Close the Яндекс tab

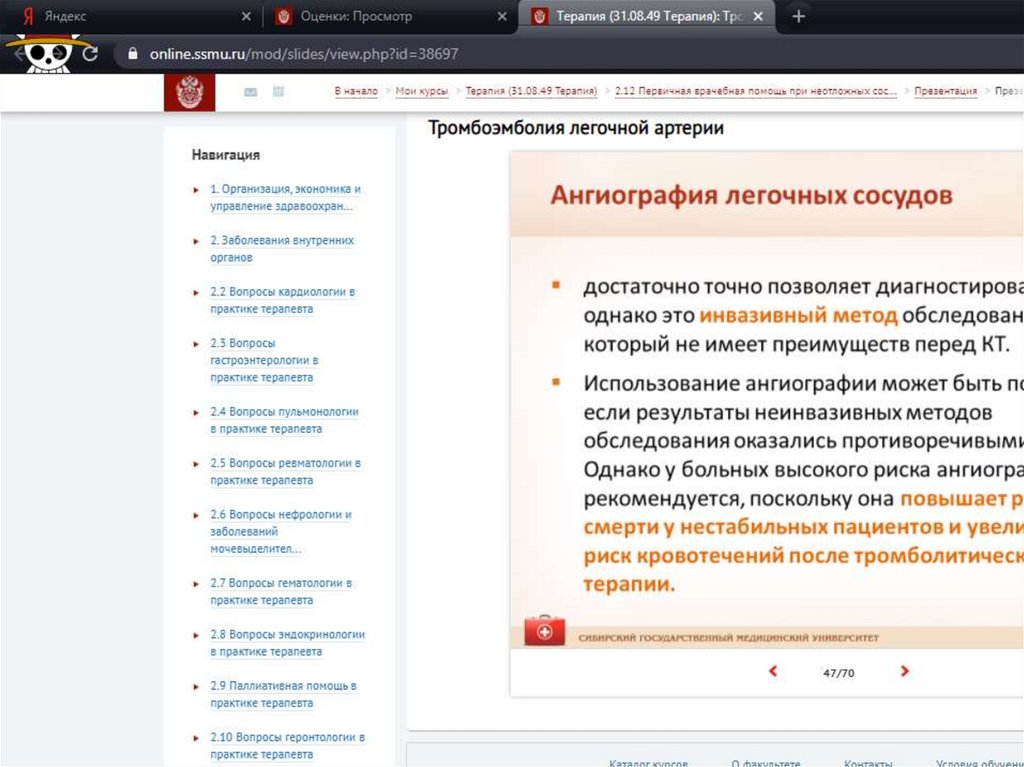pos(246,16)
